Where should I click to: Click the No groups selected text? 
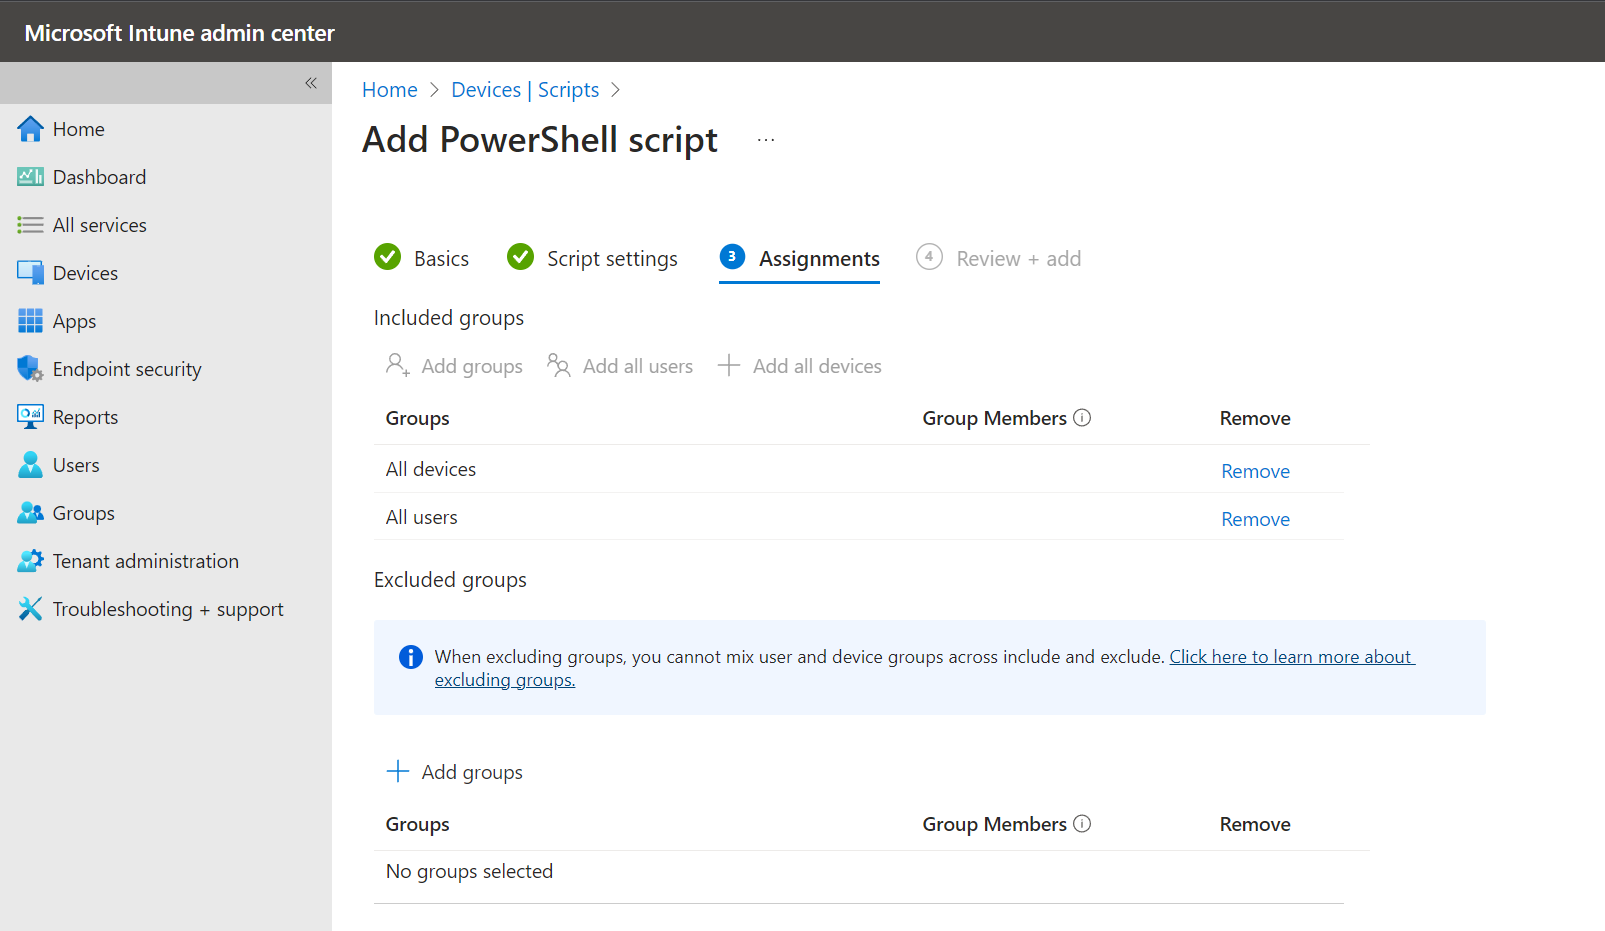[469, 871]
